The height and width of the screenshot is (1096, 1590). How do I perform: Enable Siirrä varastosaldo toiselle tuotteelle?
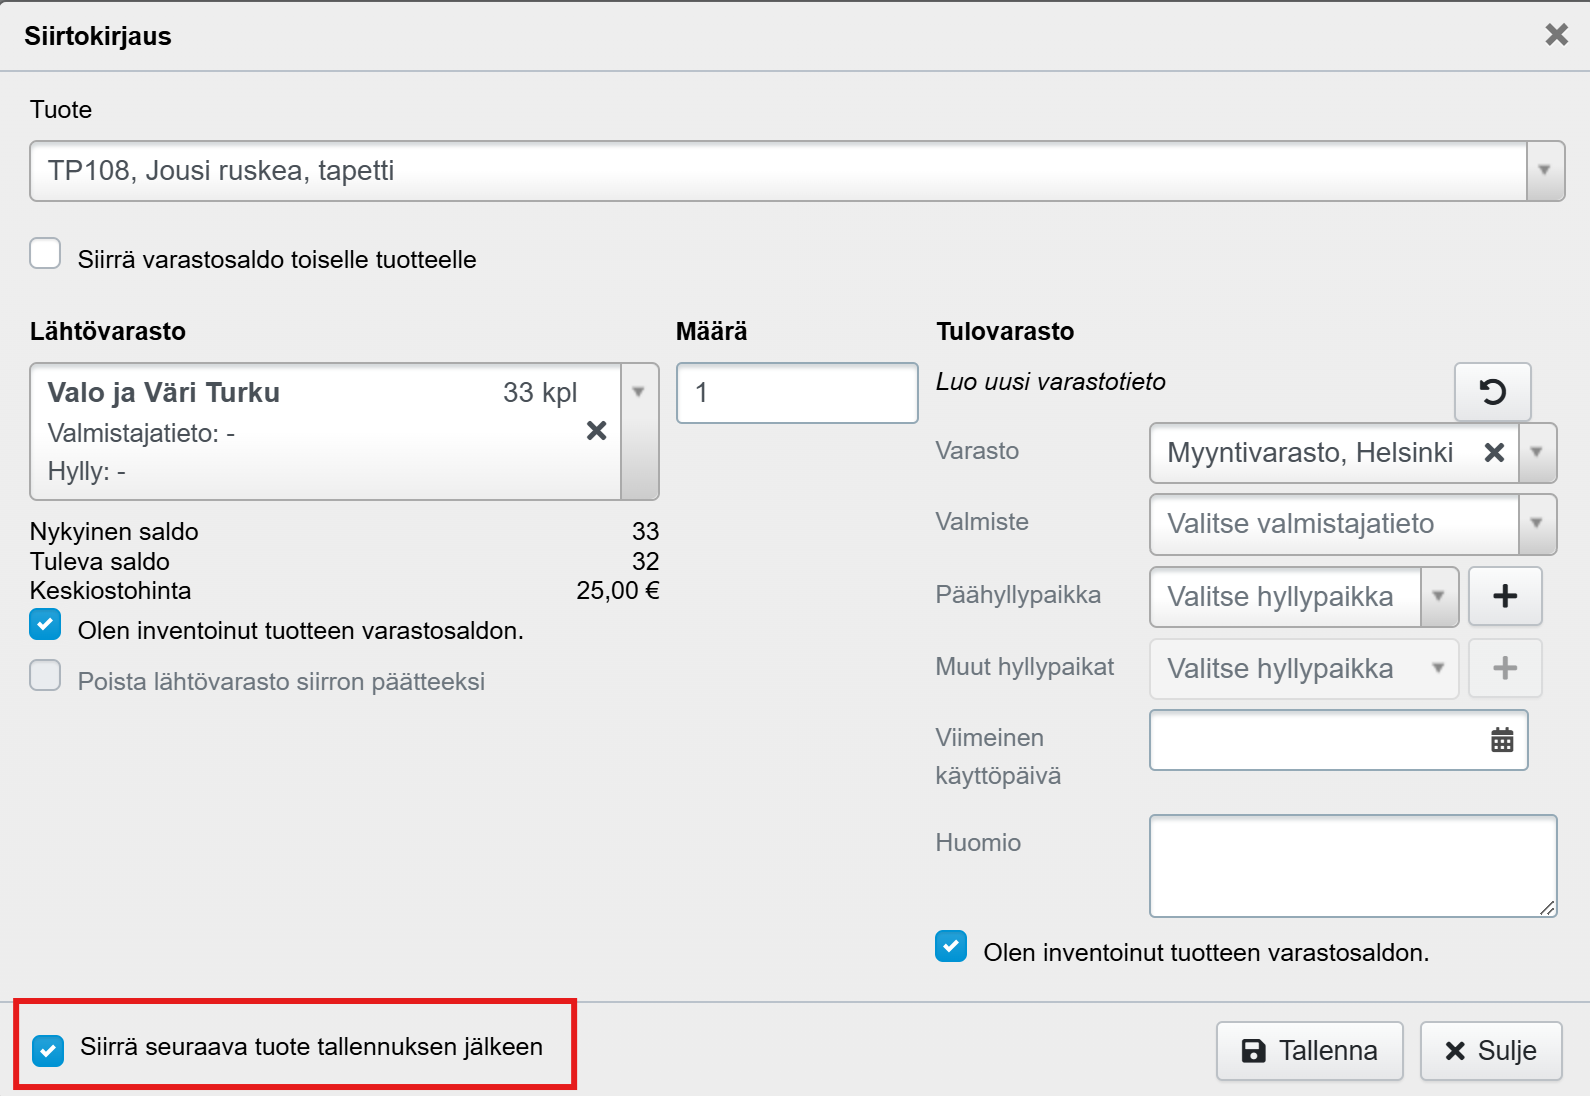46,255
